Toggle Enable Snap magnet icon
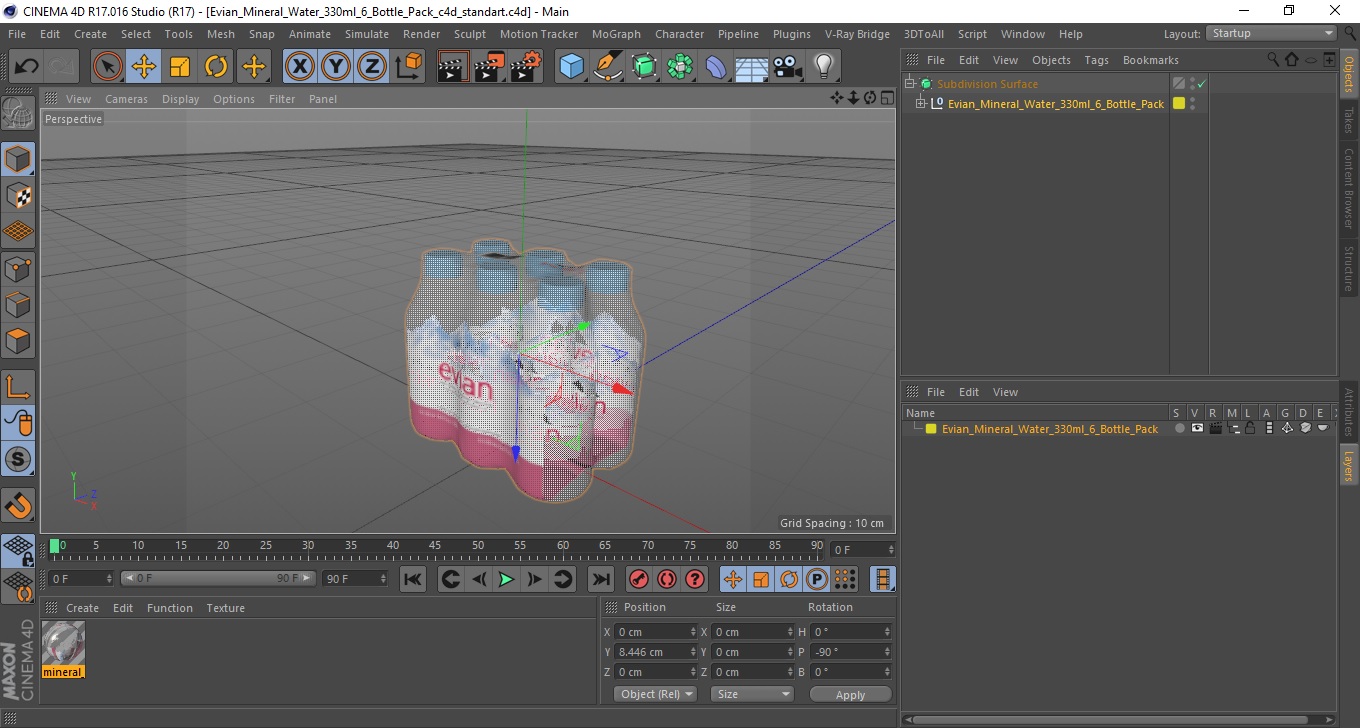 [18, 505]
